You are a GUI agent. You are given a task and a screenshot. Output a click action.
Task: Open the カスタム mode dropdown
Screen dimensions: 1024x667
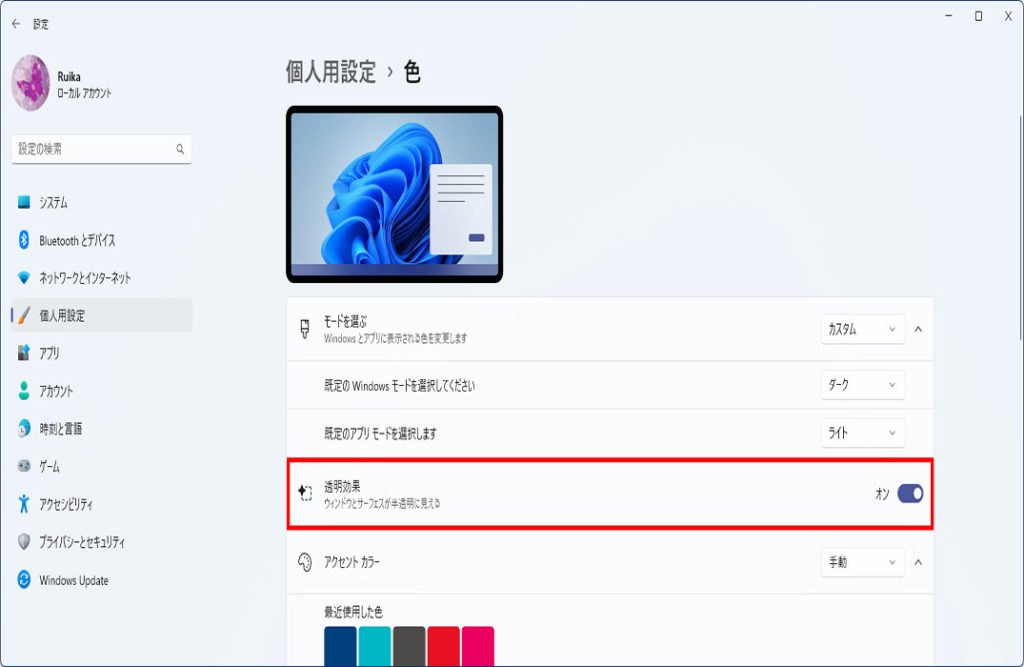[862, 329]
